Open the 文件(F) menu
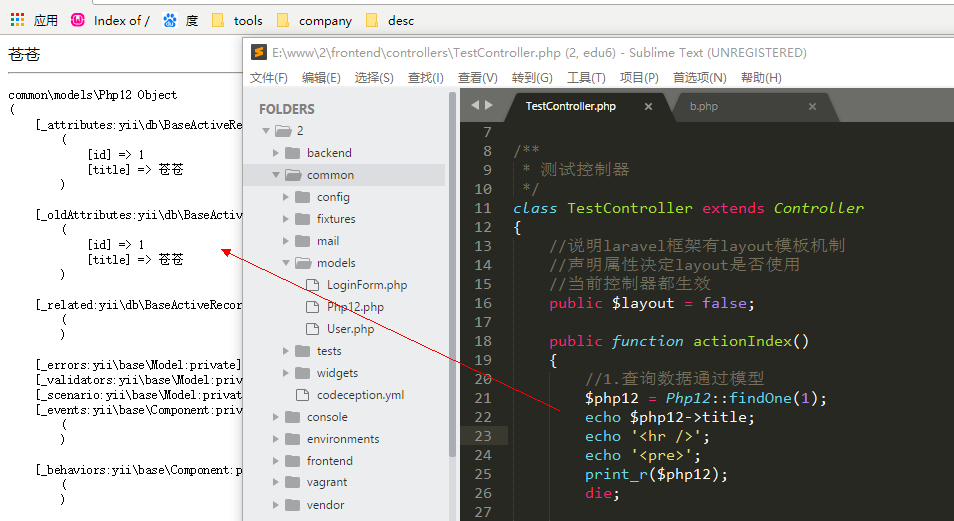 pyautogui.click(x=269, y=78)
